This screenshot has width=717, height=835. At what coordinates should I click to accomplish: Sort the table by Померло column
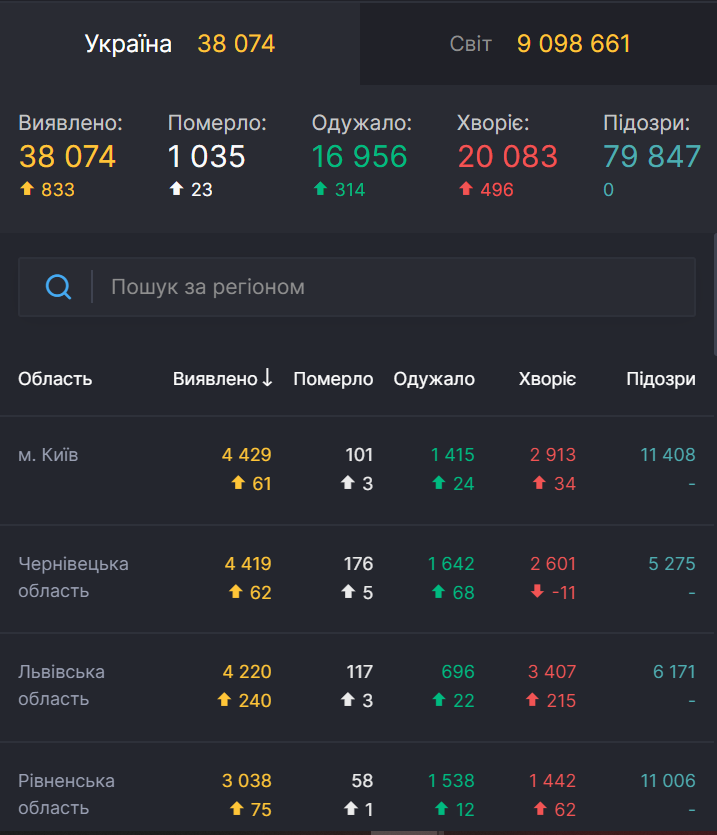332,379
